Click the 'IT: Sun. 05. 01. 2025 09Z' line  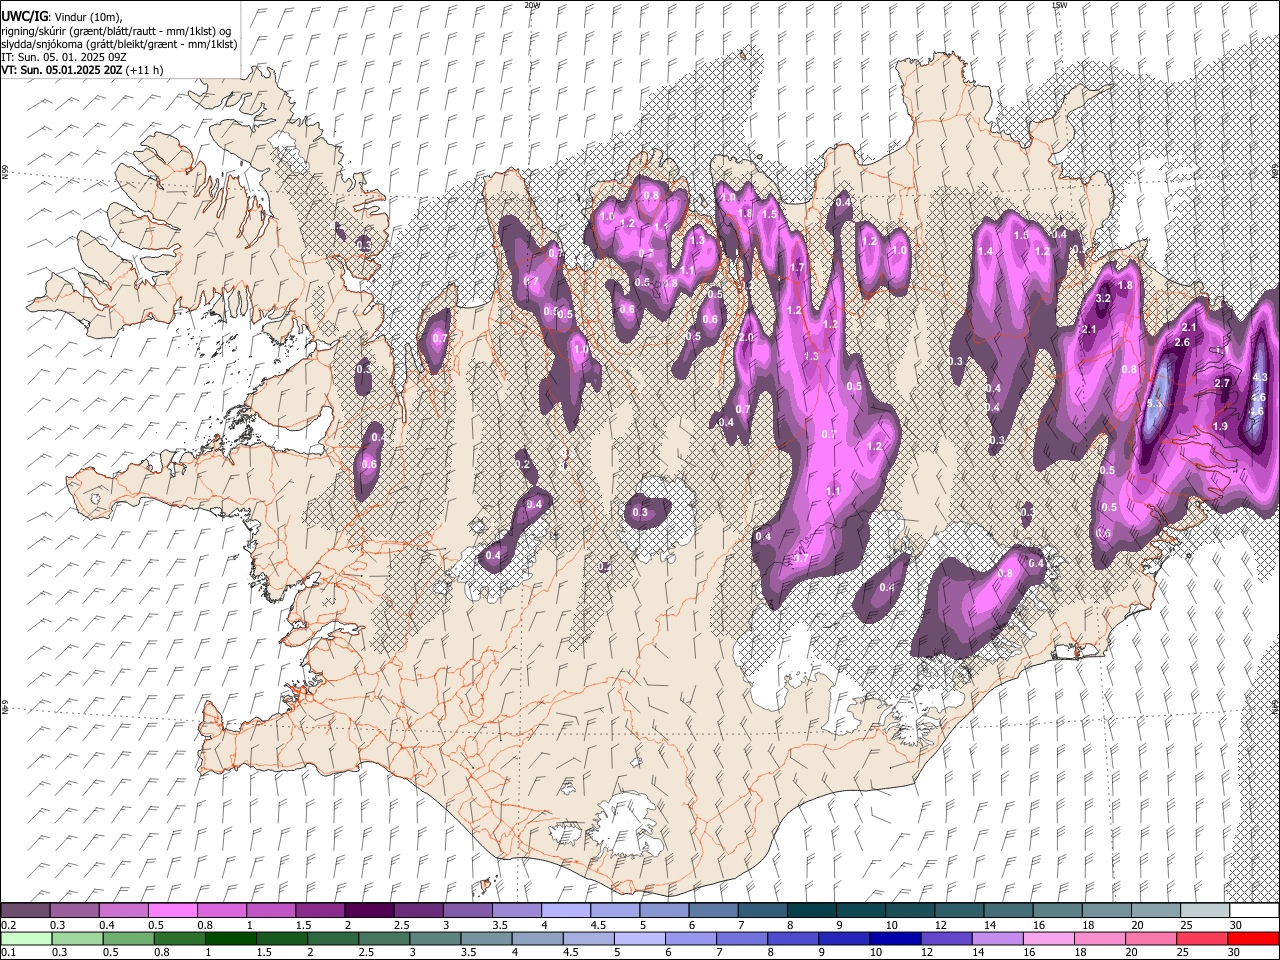click(x=64, y=57)
